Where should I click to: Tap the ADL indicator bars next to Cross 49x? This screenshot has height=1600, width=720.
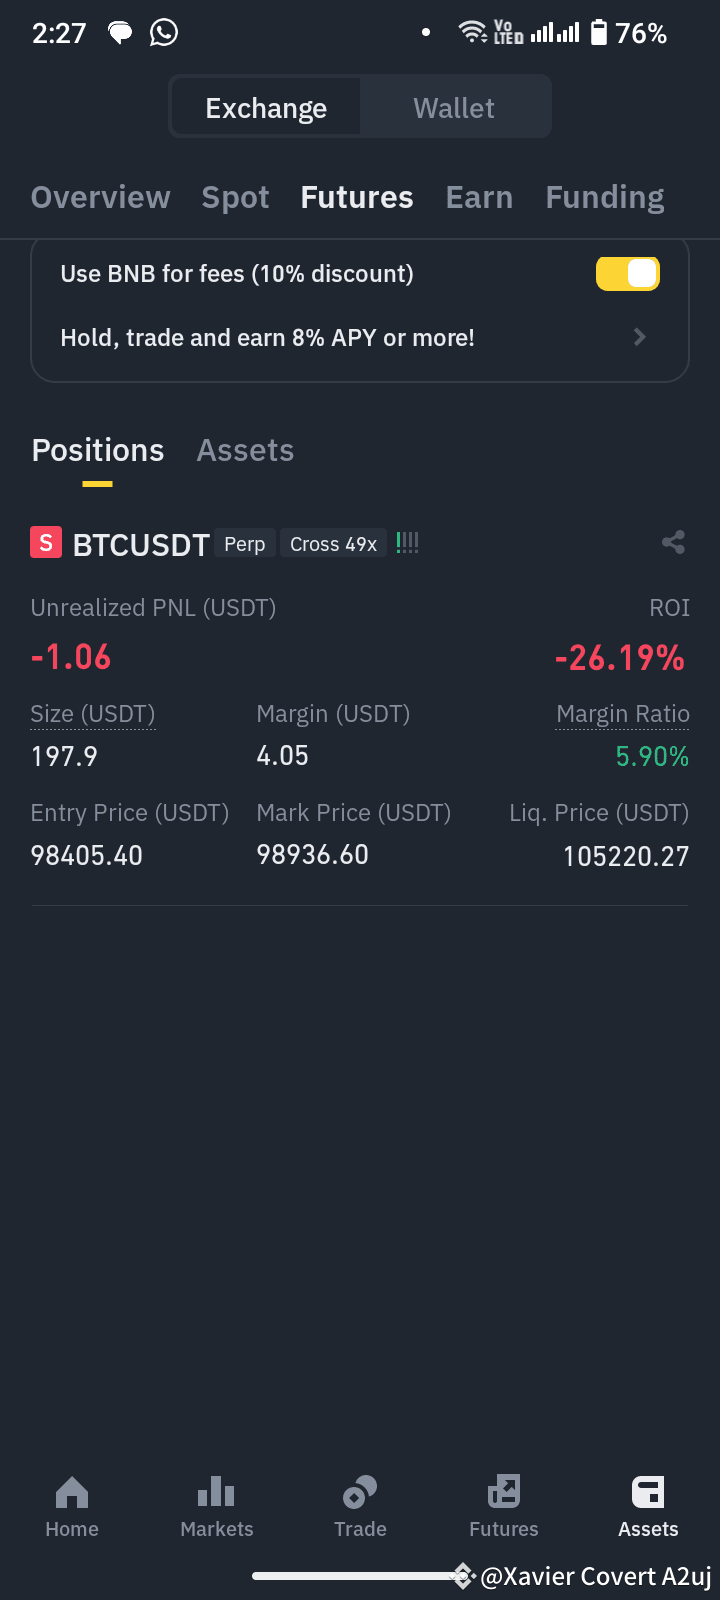coord(407,543)
